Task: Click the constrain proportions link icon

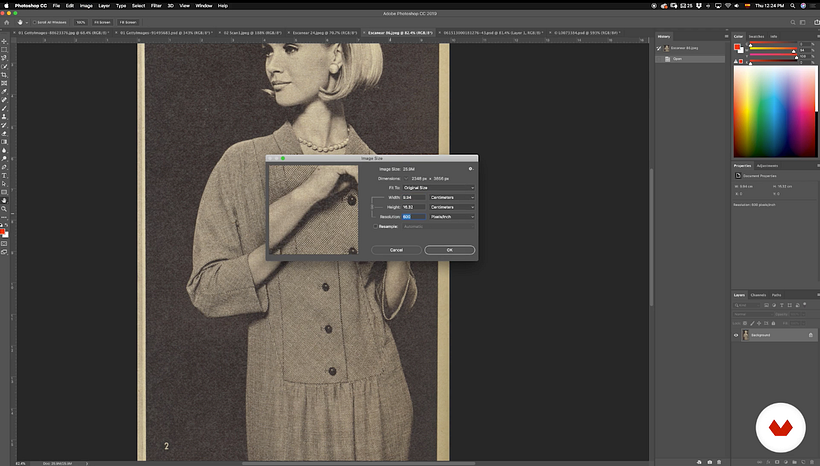Action: tap(372, 207)
